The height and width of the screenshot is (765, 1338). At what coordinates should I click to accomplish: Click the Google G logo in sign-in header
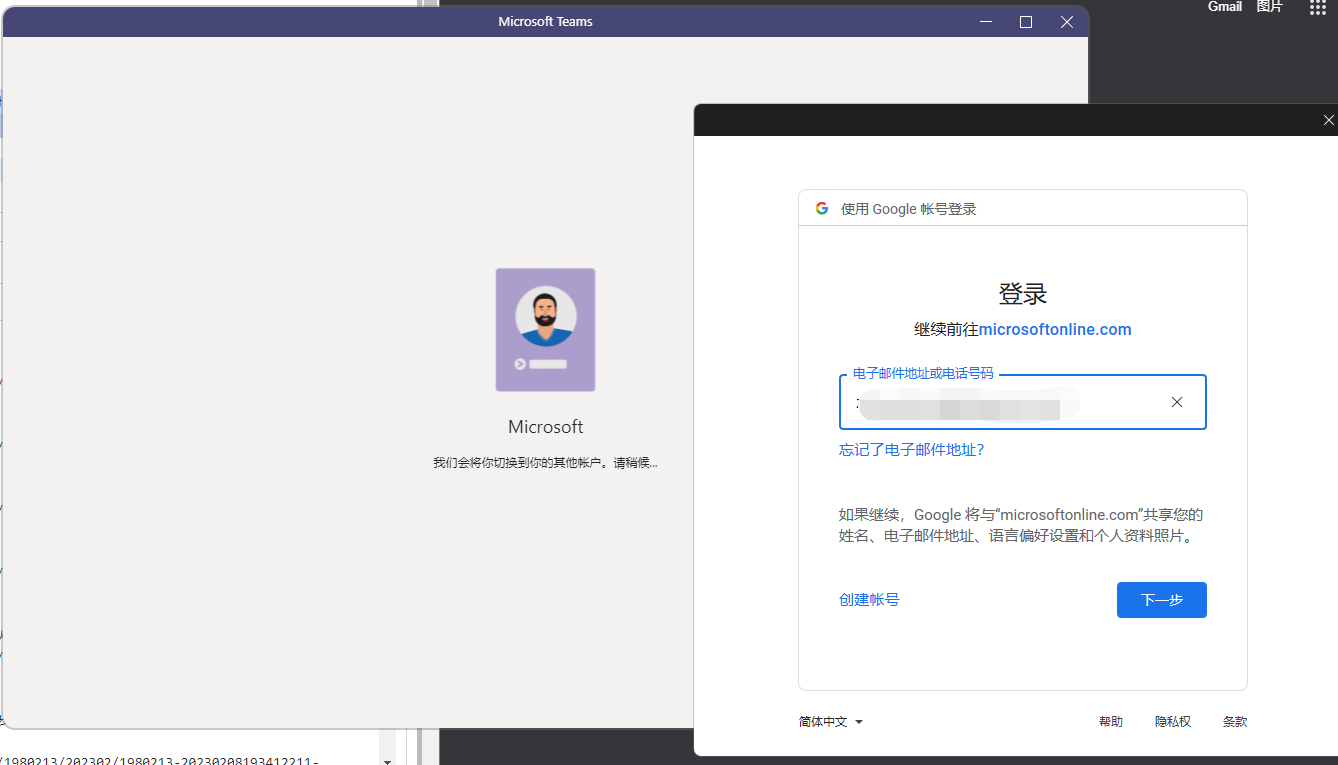pyautogui.click(x=821, y=208)
